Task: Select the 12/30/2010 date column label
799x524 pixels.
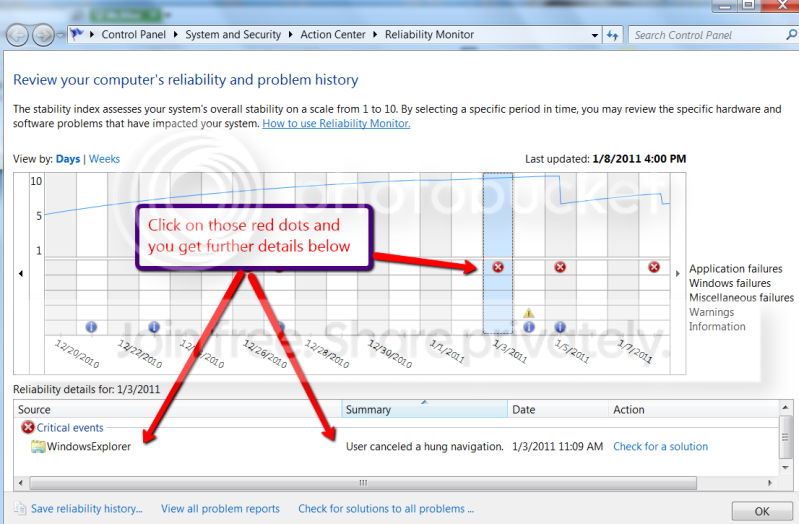Action: click(x=390, y=353)
